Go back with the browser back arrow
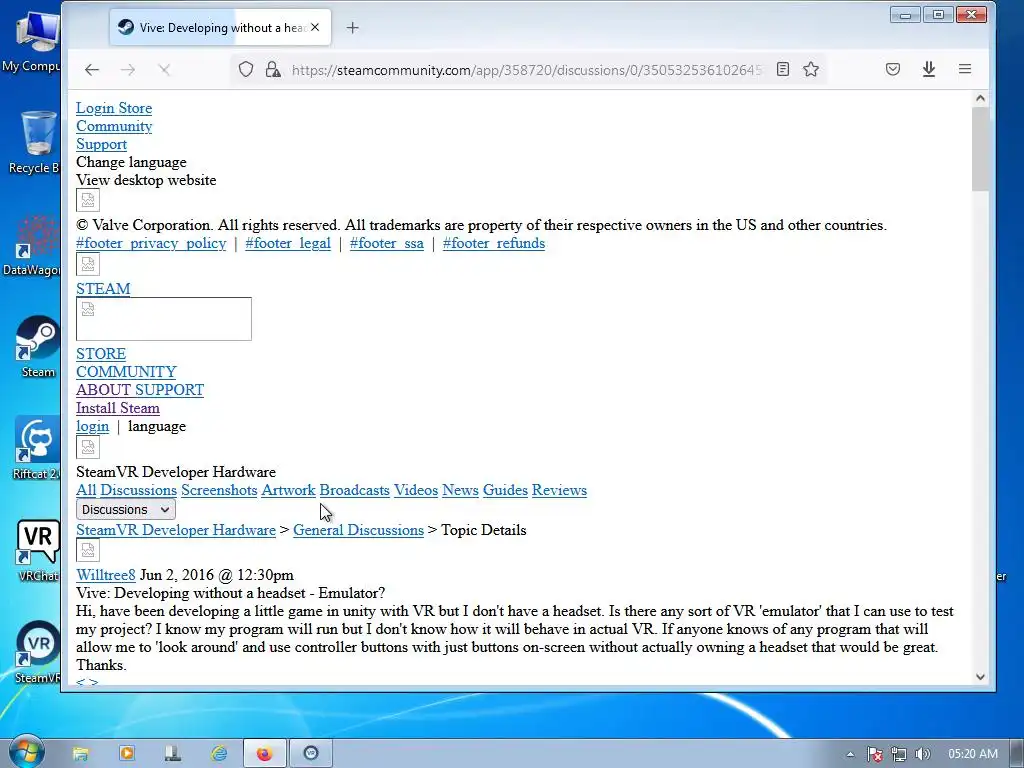Image resolution: width=1024 pixels, height=768 pixels. click(91, 70)
